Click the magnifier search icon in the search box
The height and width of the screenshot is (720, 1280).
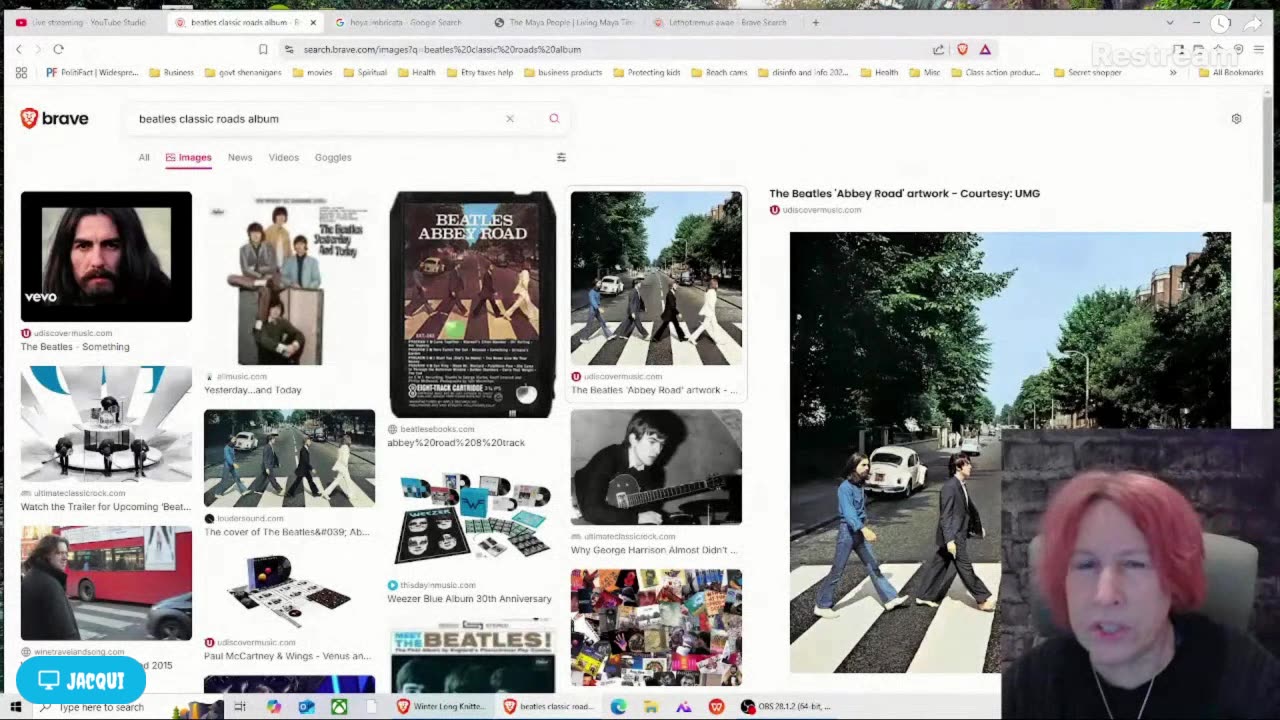click(554, 119)
